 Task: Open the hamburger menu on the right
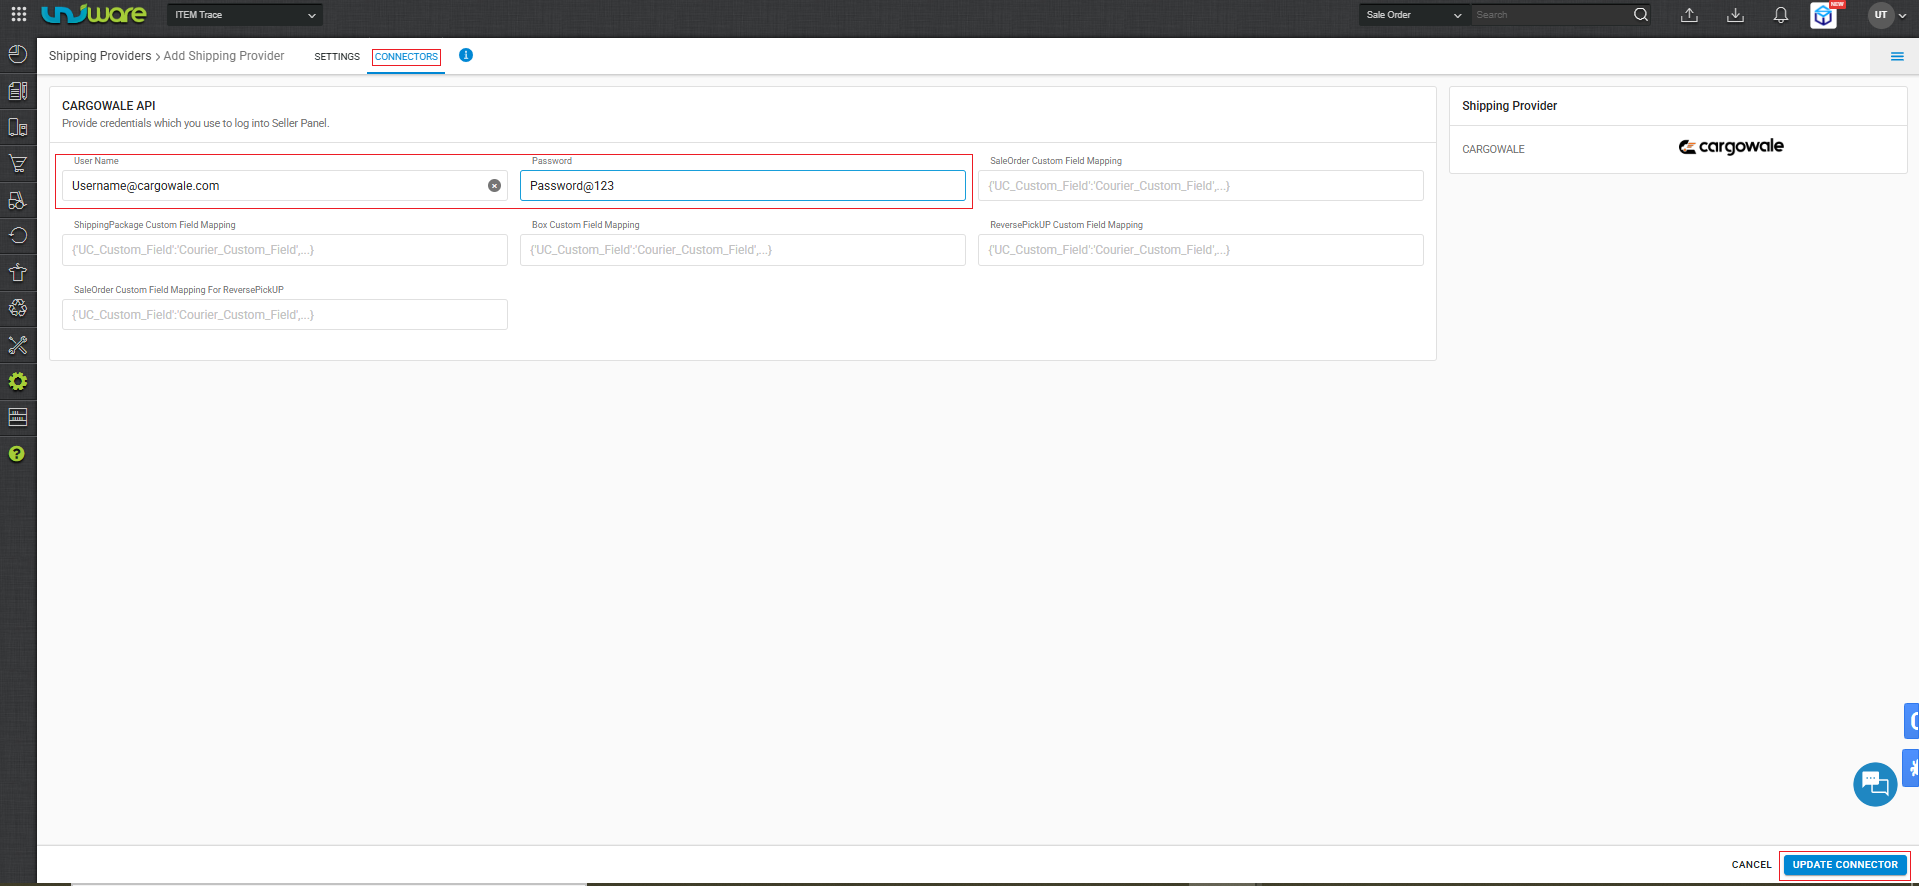(1897, 56)
